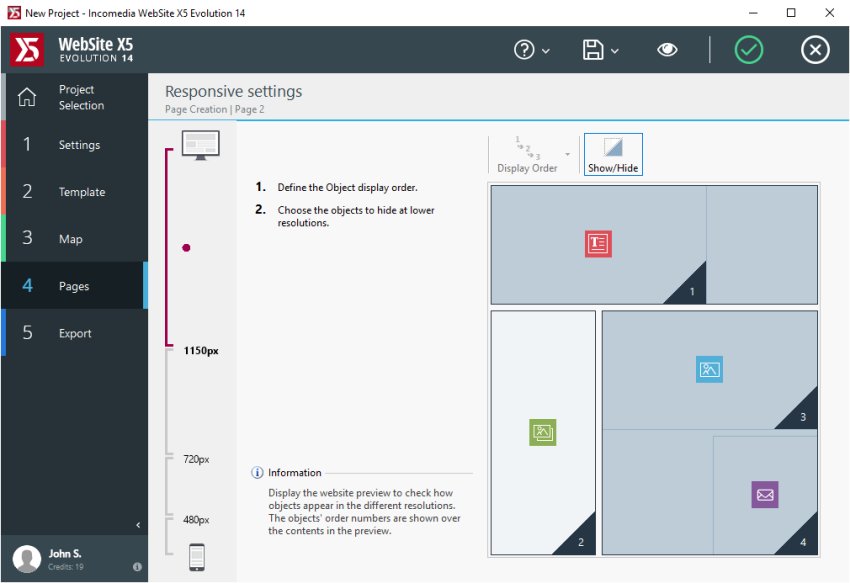Select the purple Email Form object icon
Image resolution: width=850 pixels, height=583 pixels.
click(765, 495)
